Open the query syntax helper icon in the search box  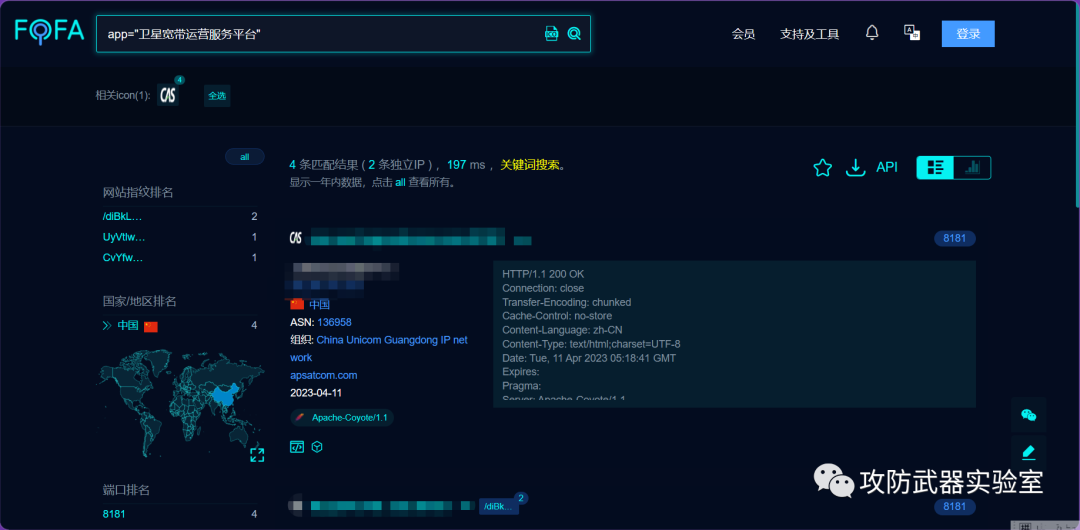click(x=551, y=34)
